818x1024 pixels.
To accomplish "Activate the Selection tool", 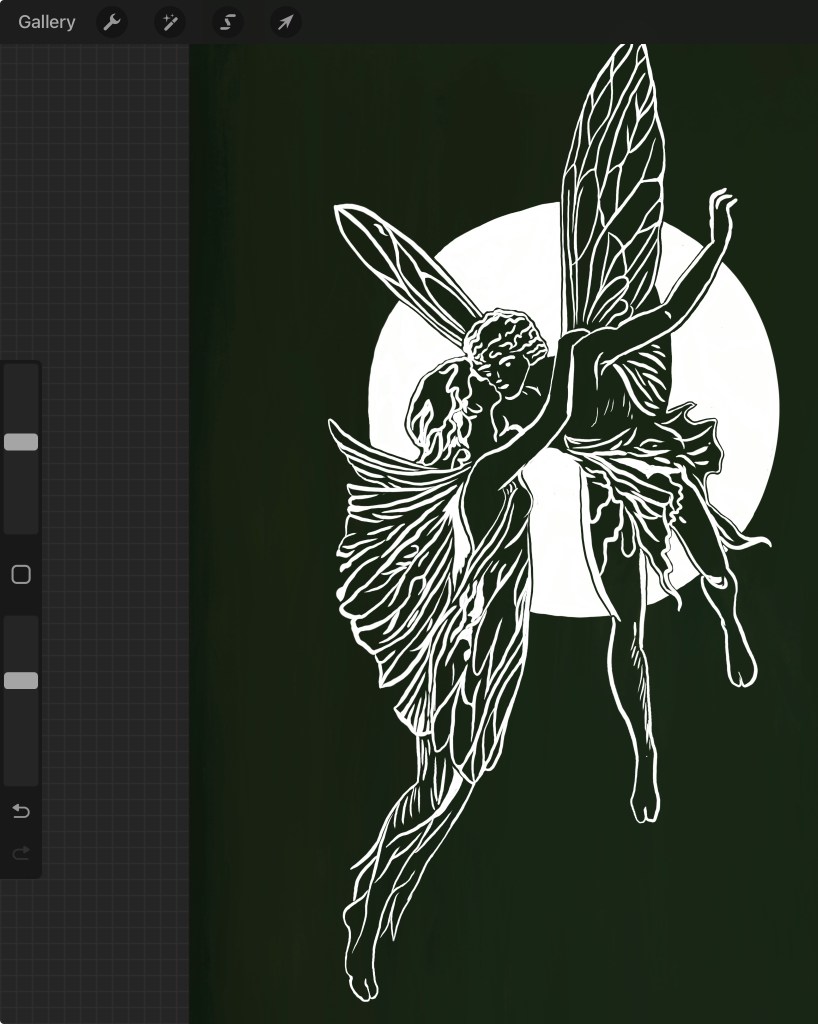I will point(227,22).
